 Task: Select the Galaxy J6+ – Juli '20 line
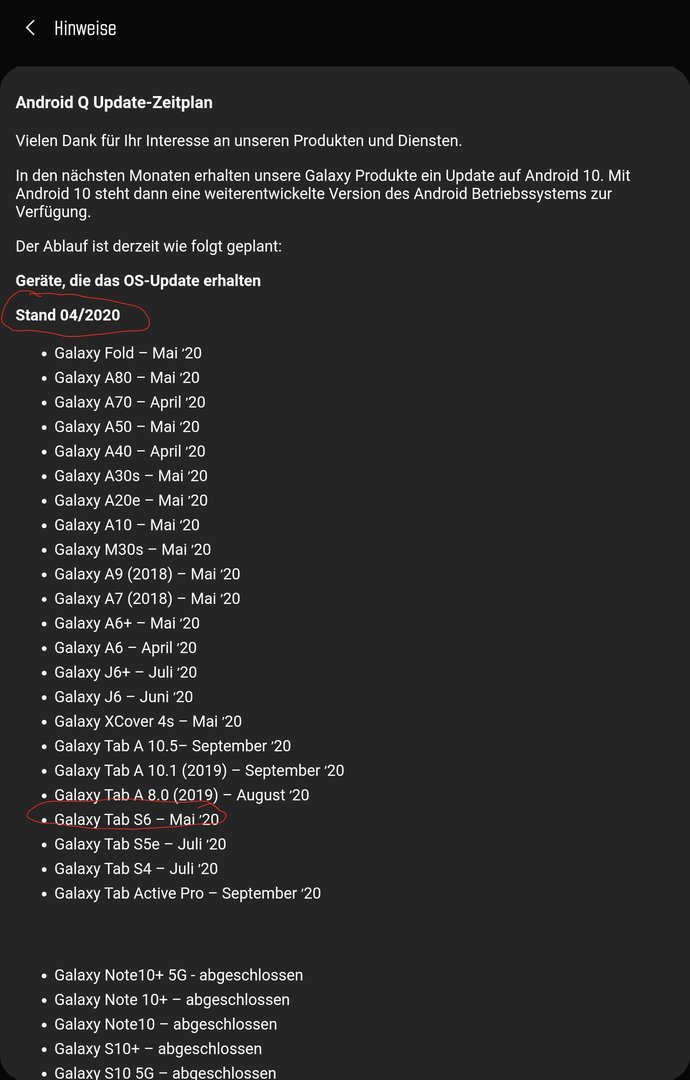[x=125, y=672]
